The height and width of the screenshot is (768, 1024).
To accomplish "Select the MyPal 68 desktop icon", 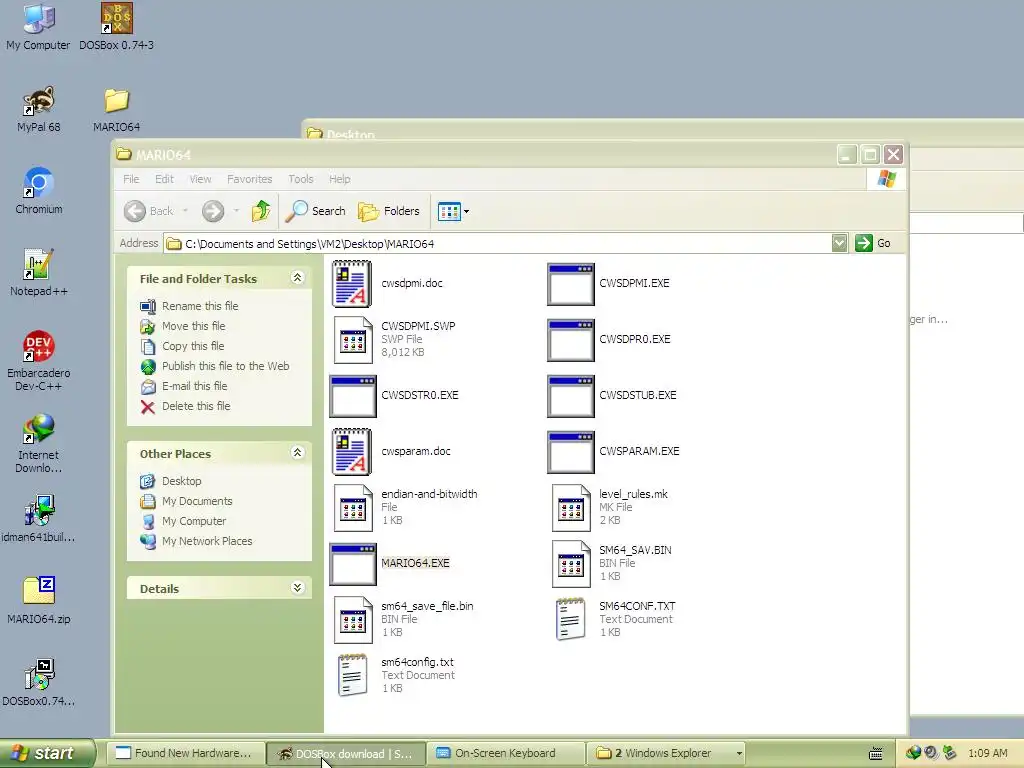I will (x=39, y=109).
